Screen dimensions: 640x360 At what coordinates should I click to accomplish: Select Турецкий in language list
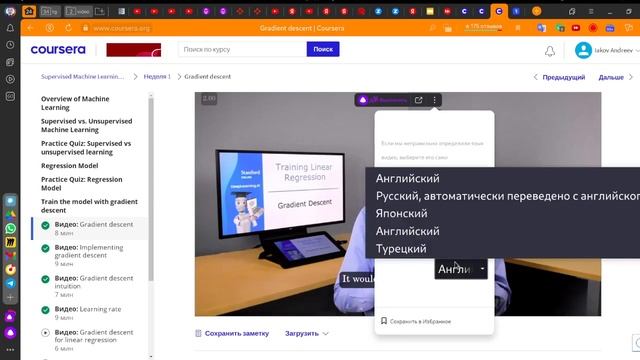click(401, 249)
